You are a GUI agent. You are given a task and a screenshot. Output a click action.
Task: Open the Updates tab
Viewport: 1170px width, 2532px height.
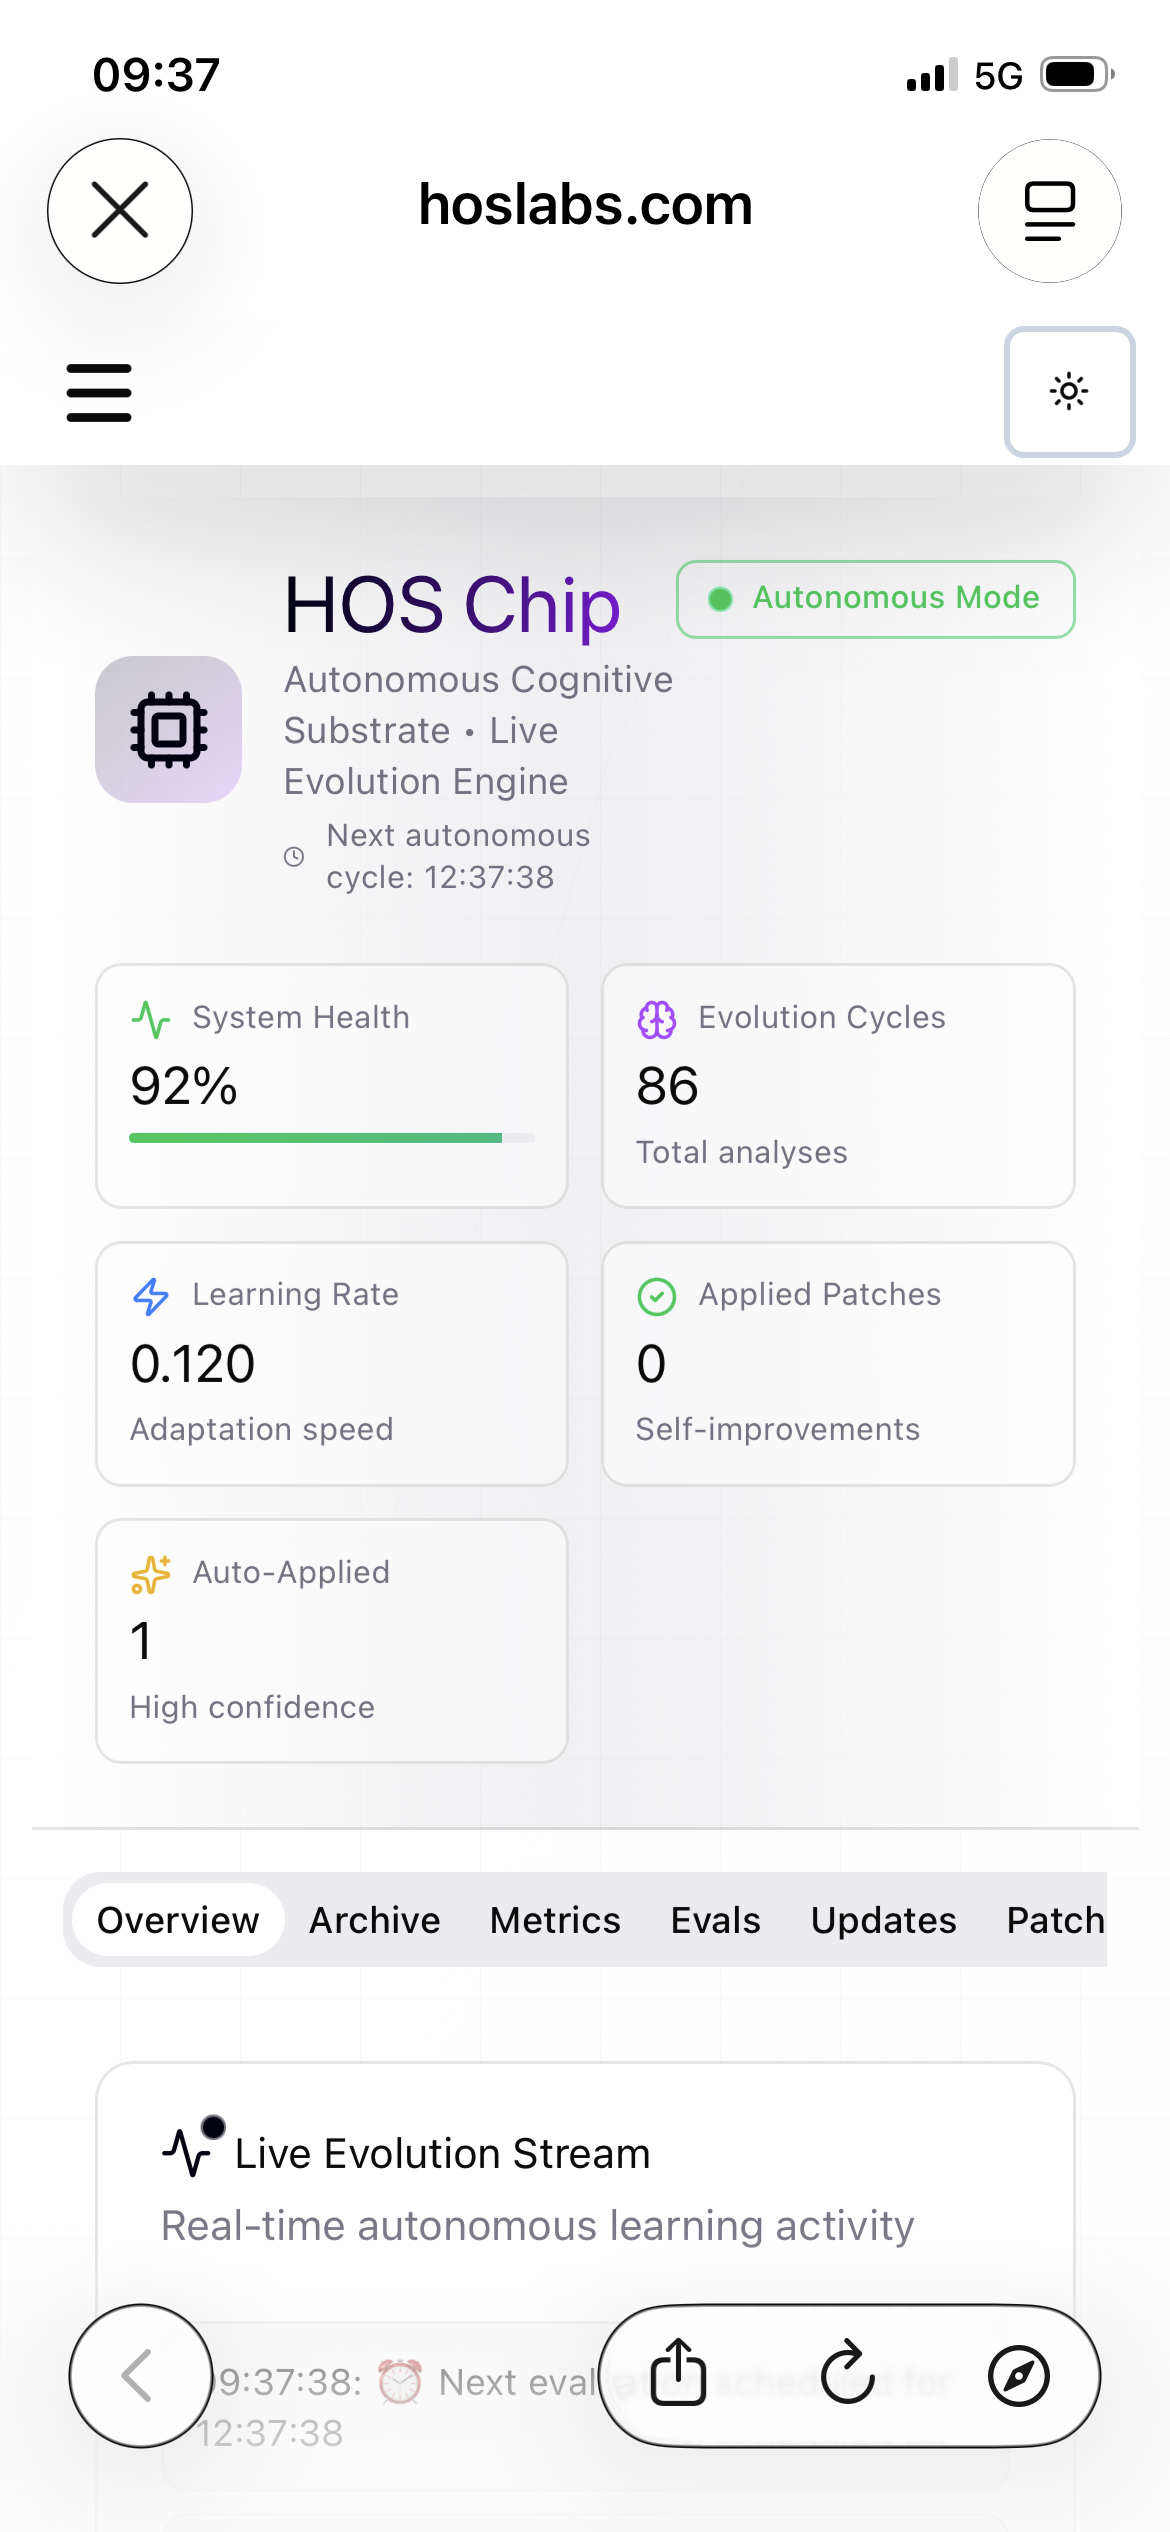coord(883,1920)
